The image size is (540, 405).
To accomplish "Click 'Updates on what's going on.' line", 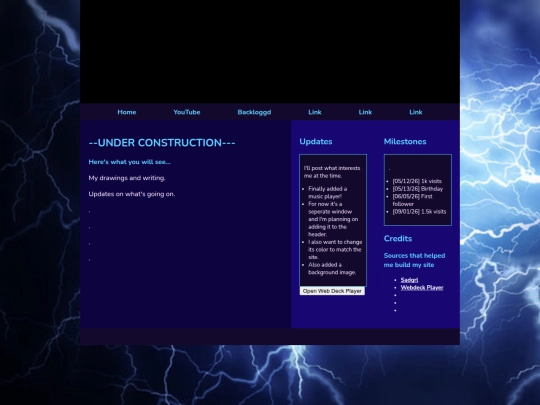I will pyautogui.click(x=132, y=194).
